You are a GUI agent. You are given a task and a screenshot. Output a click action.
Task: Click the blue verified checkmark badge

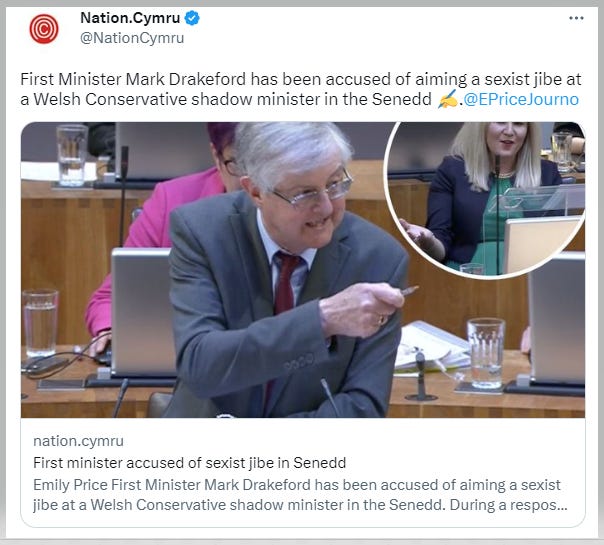(x=192, y=18)
